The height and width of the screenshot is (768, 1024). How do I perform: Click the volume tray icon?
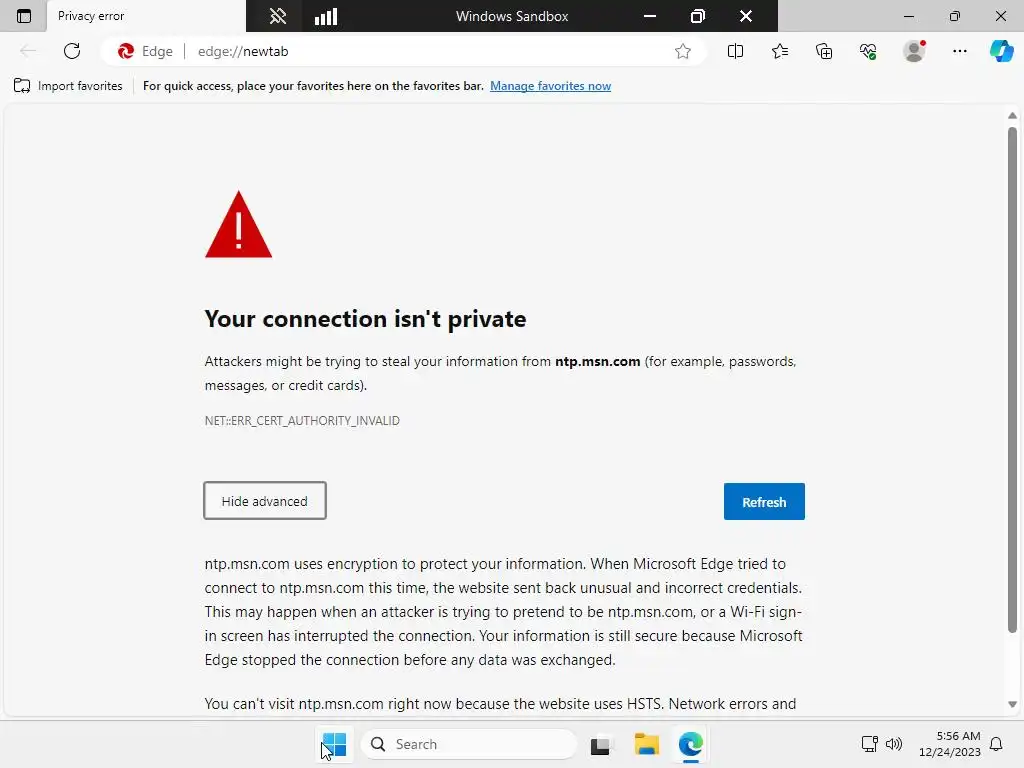tap(893, 744)
